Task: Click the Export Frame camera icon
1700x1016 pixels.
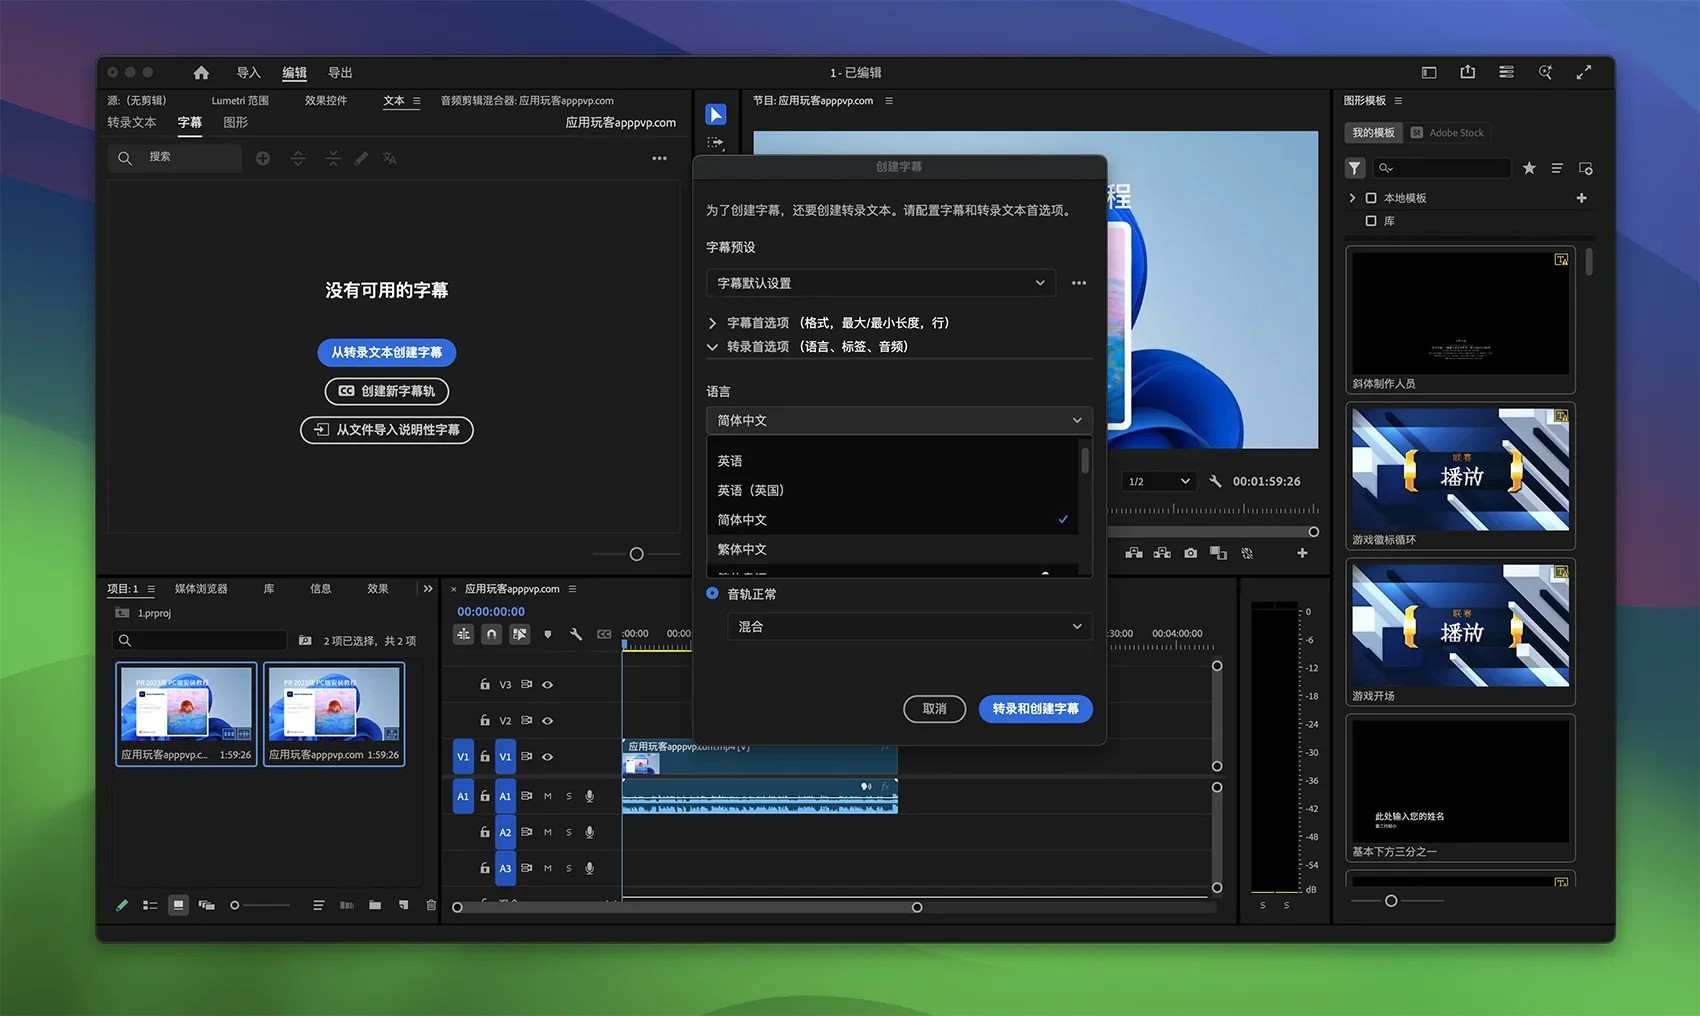Action: [x=1190, y=553]
